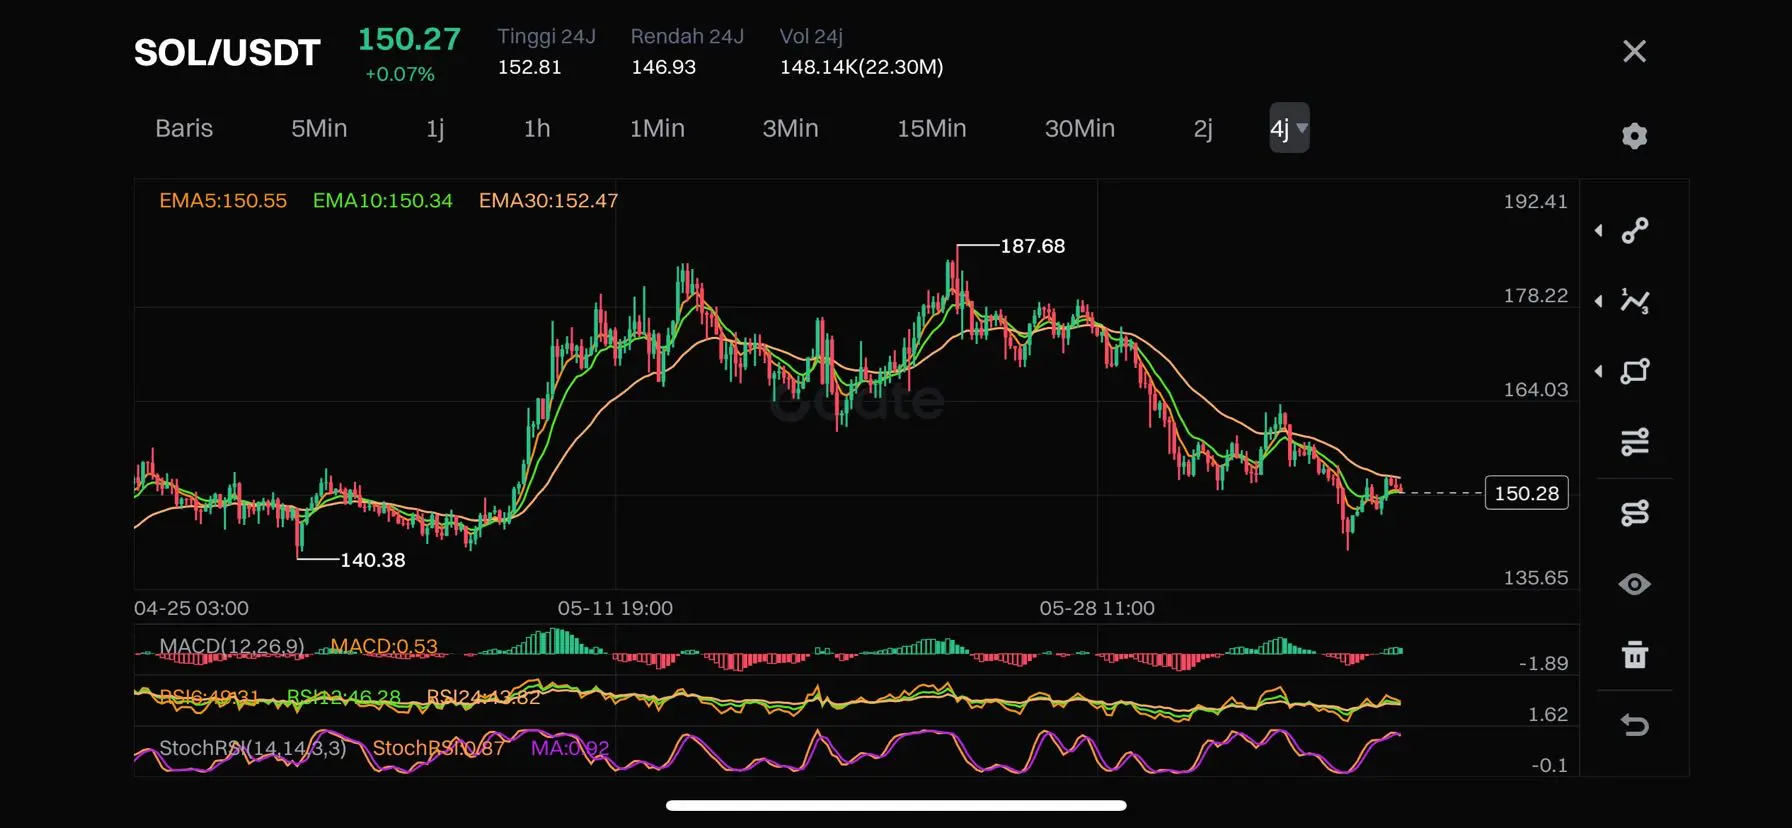
Task: Select the 1h timeframe
Action: click(537, 128)
